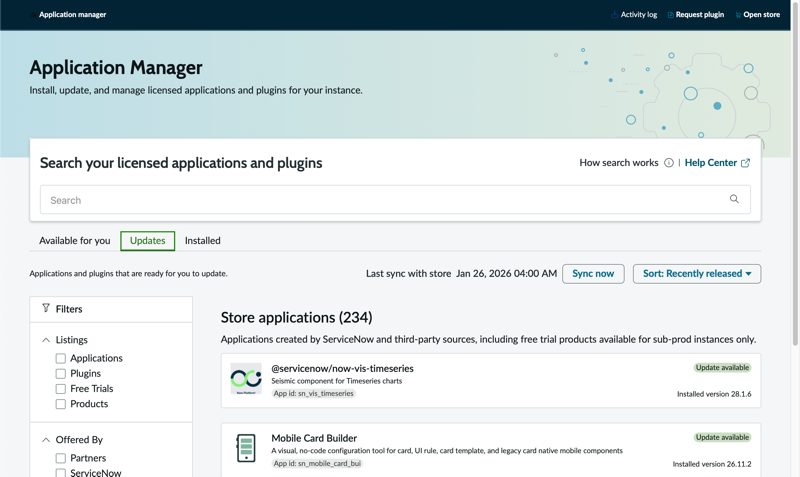Screen dimensions: 800x477
Task: Open the Sort: Recently released dropdown
Action: click(x=697, y=273)
